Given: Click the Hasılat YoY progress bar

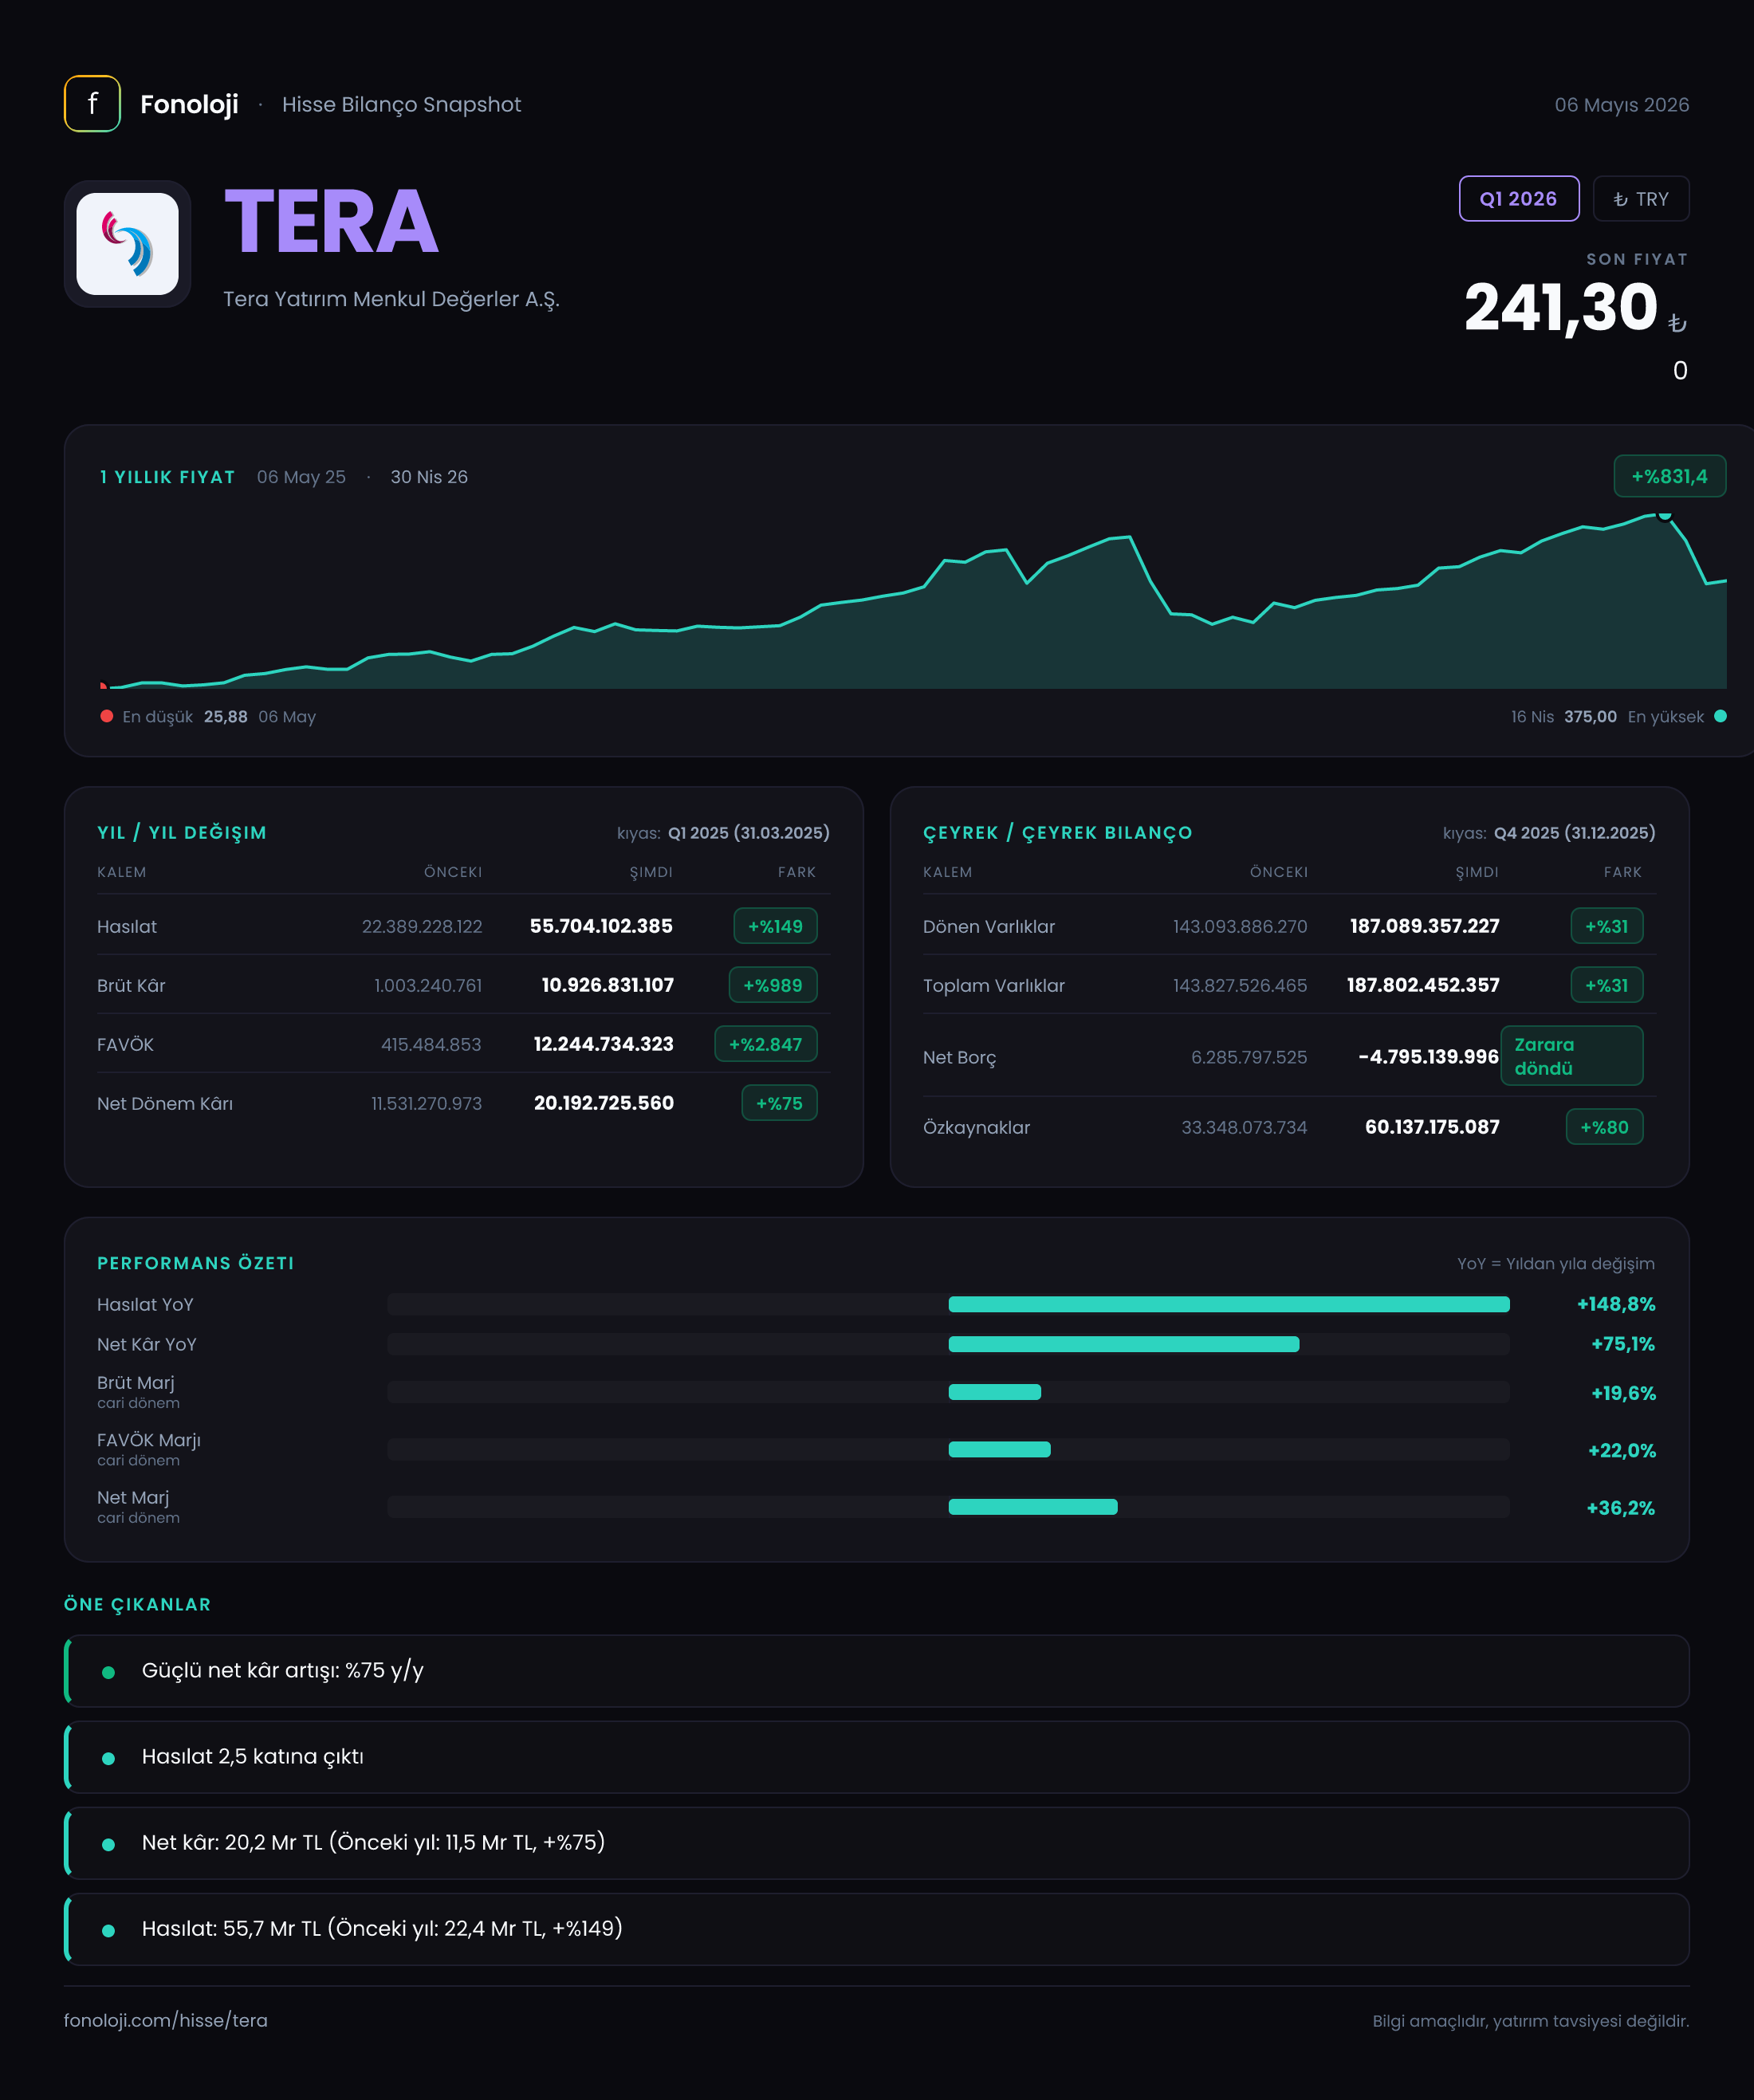Looking at the screenshot, I should coord(948,1304).
